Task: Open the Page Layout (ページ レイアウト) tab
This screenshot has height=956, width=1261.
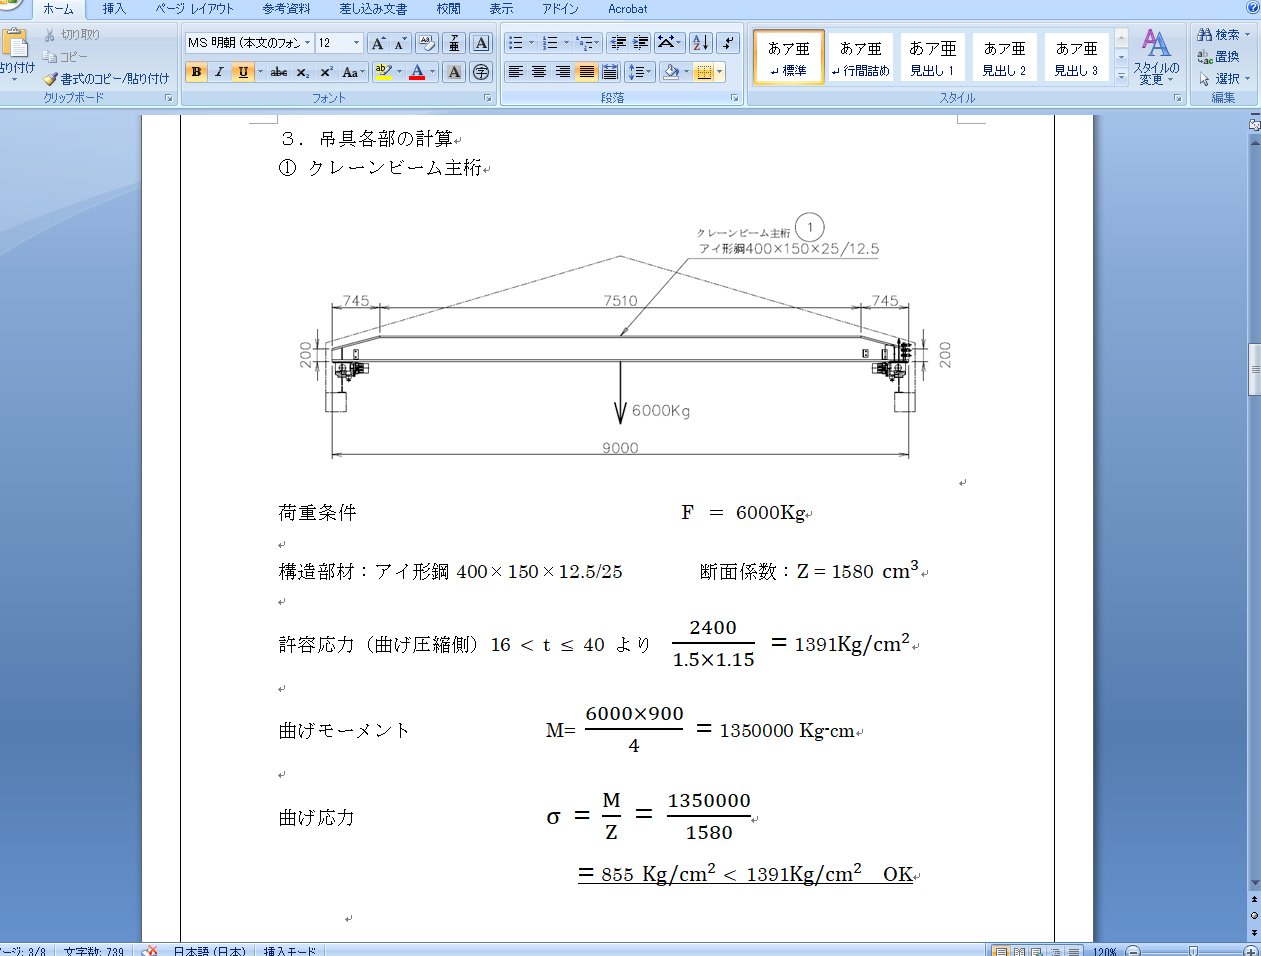Action: click(194, 9)
